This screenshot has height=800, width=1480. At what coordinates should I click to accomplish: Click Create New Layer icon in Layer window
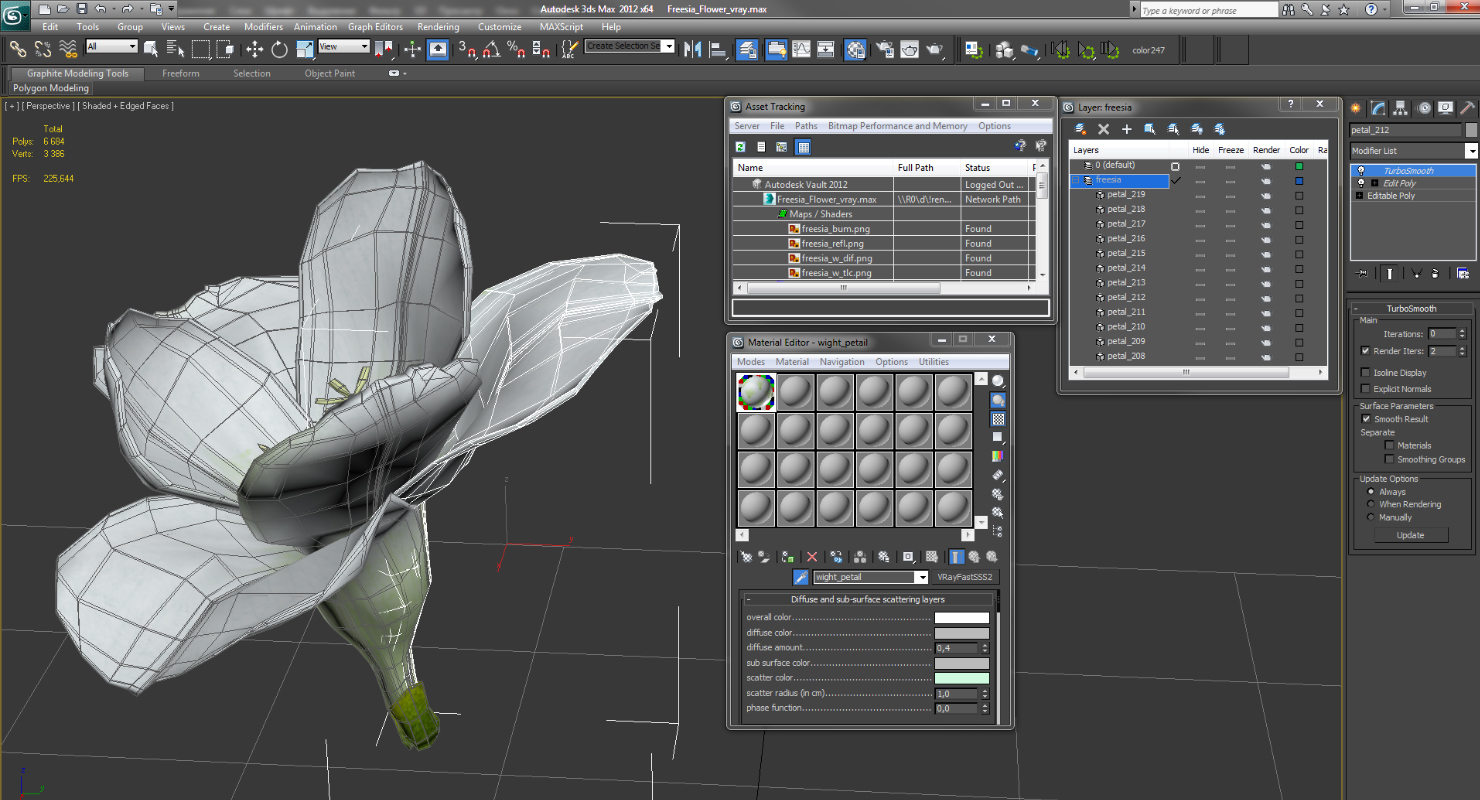click(1081, 129)
